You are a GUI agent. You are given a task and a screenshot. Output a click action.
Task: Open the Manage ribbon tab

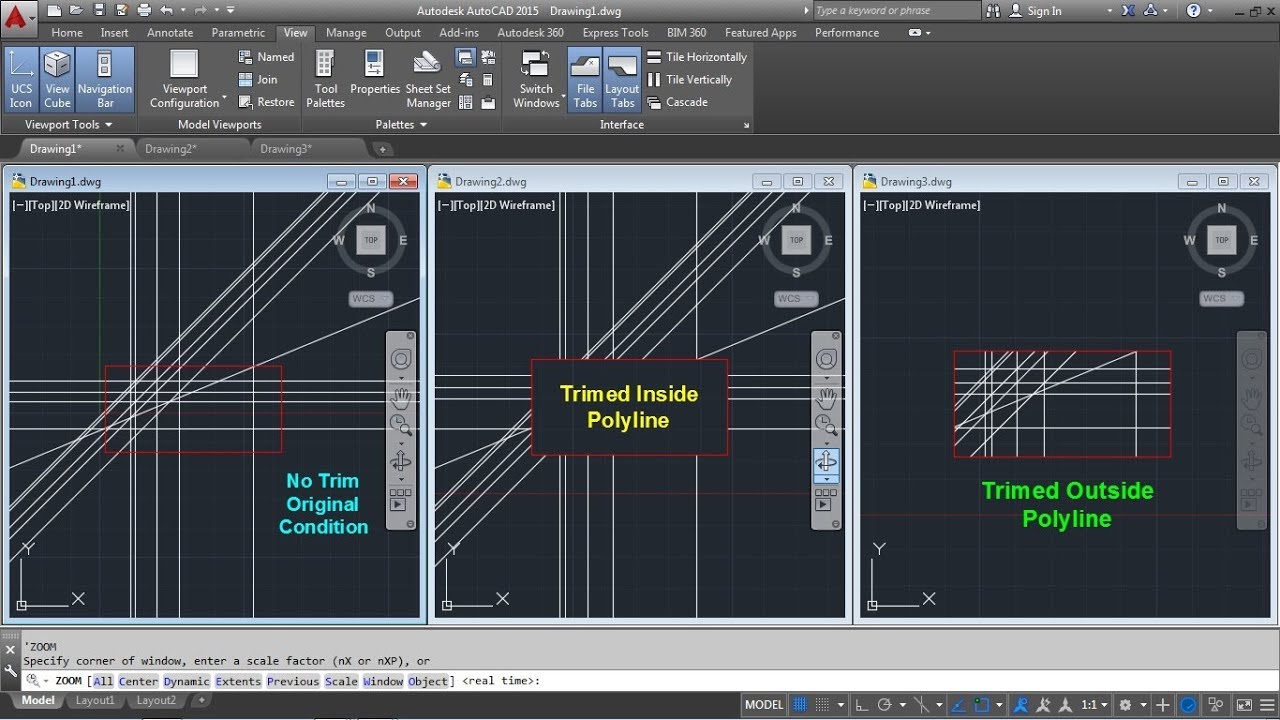coord(346,33)
